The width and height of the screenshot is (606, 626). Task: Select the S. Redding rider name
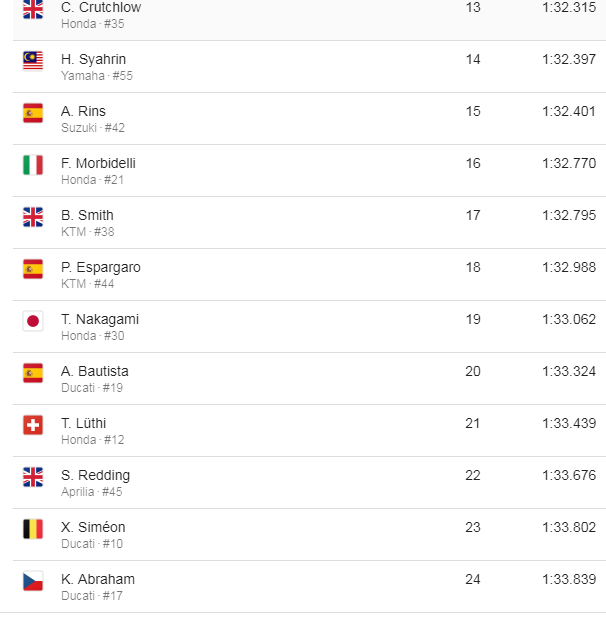[95, 475]
